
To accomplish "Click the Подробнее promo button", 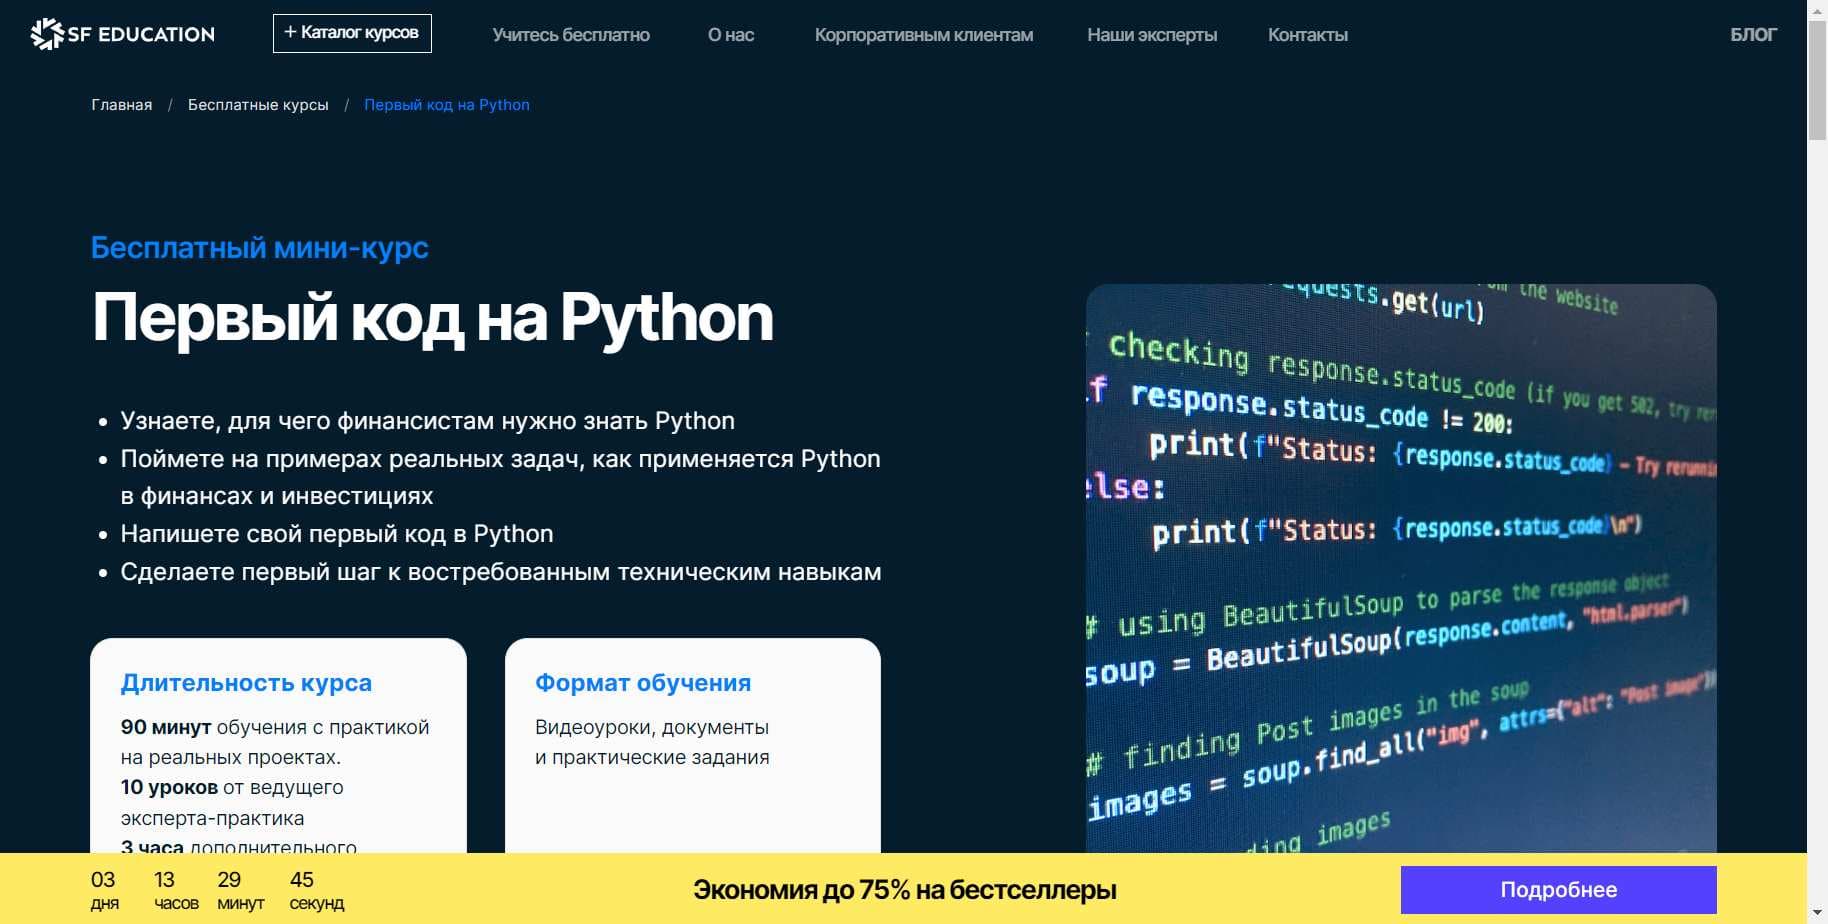I will pos(1557,888).
